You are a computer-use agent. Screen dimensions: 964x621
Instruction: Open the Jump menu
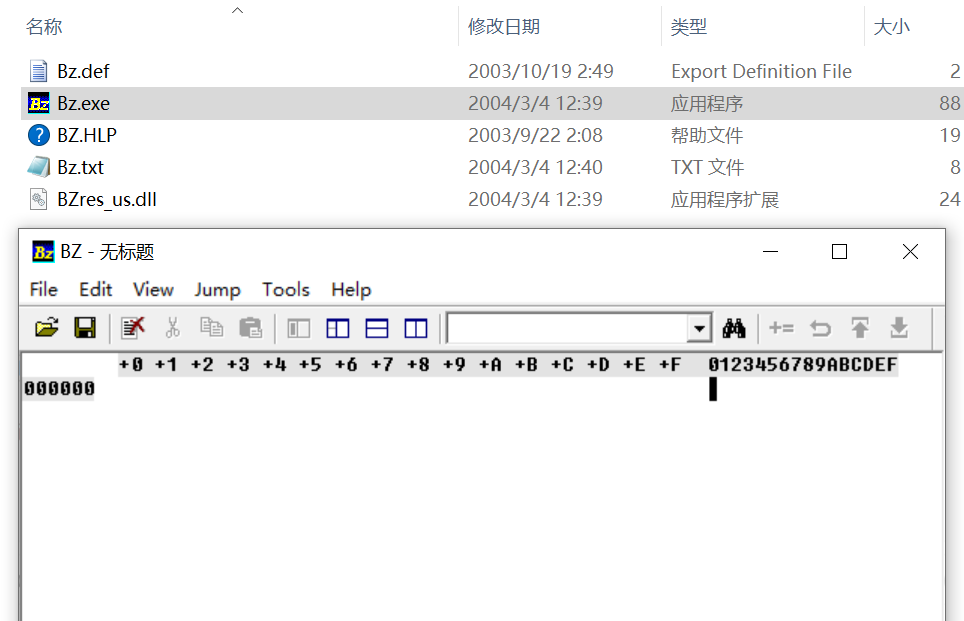click(x=217, y=289)
